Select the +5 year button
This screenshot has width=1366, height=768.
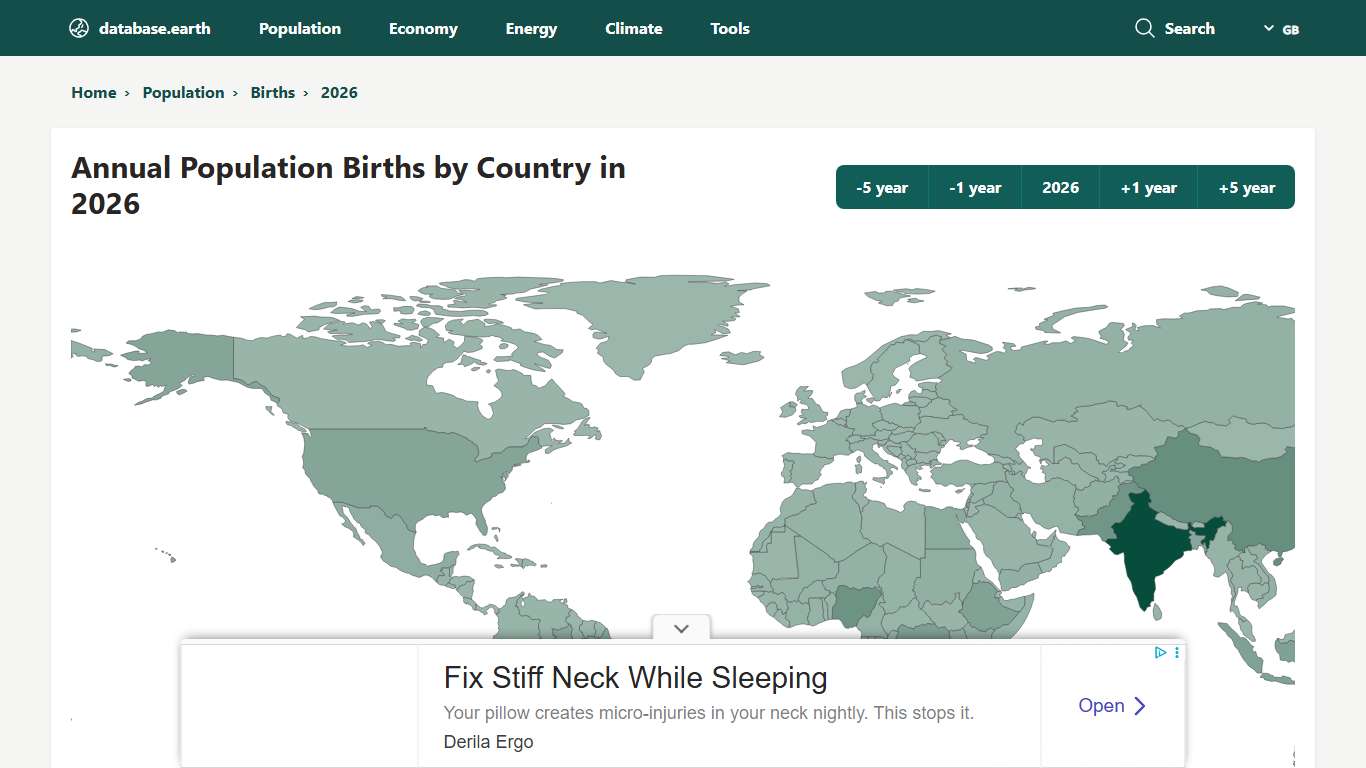tap(1246, 187)
